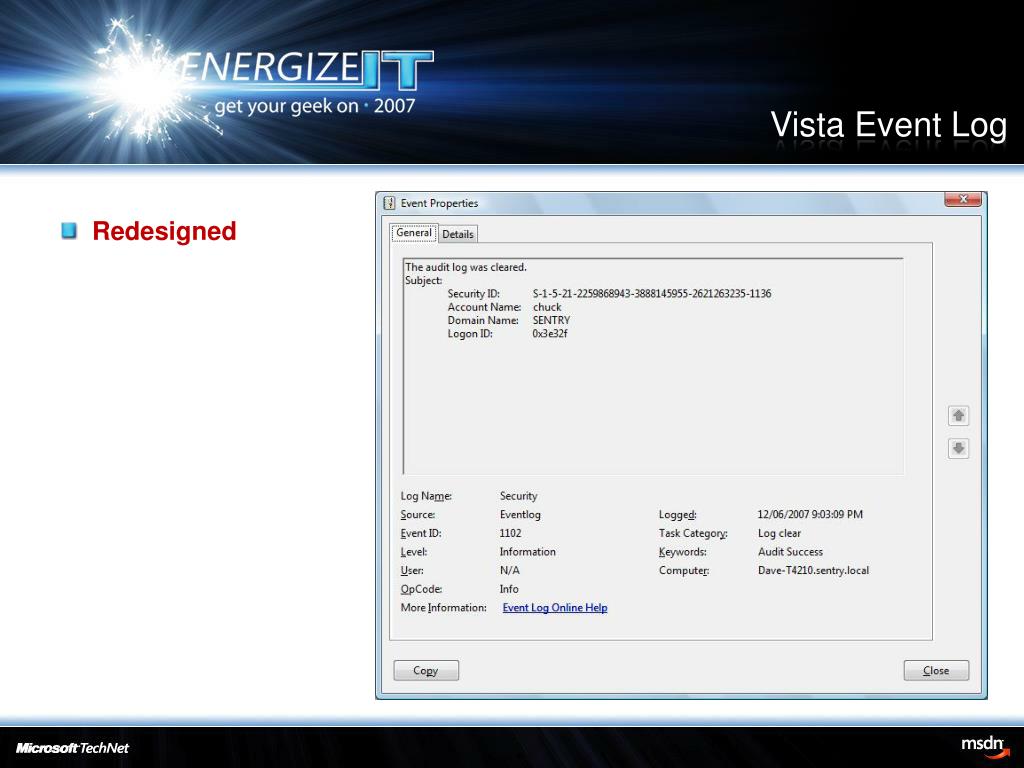The width and height of the screenshot is (1024, 768).
Task: Click the 'Vista Event Log' slide title
Action: (x=889, y=125)
